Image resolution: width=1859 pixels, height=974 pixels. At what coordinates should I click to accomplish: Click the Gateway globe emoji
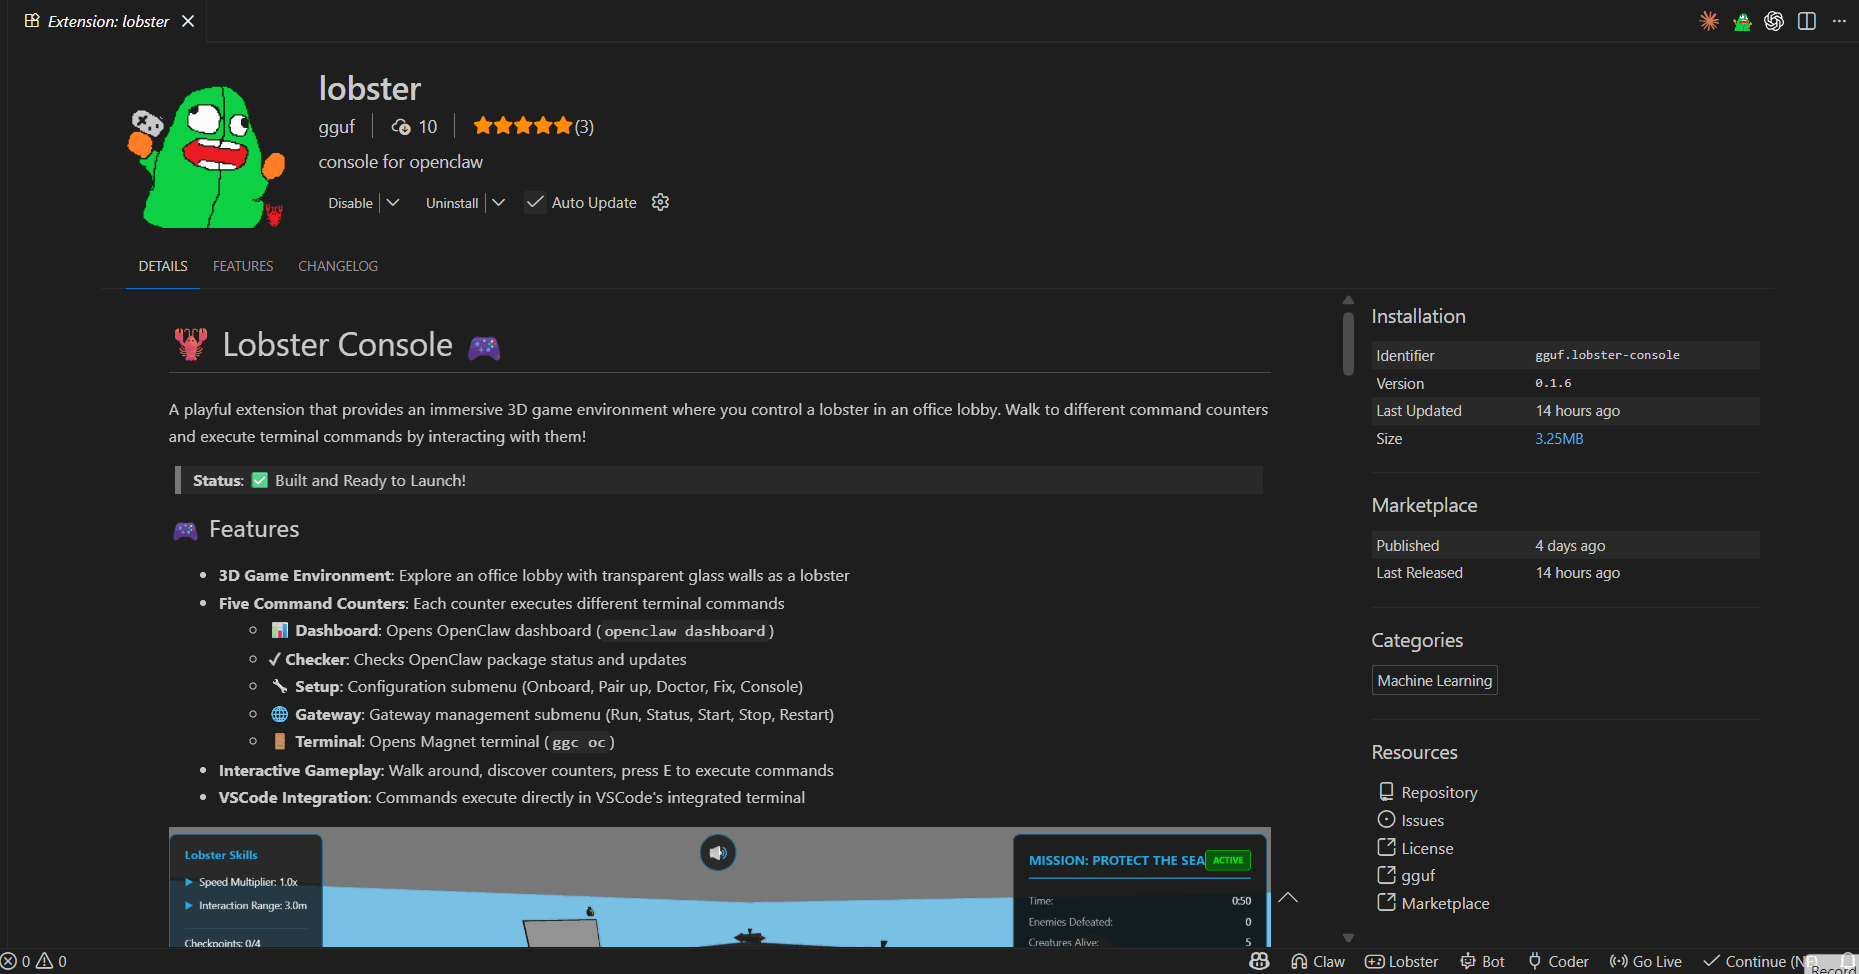coord(280,714)
